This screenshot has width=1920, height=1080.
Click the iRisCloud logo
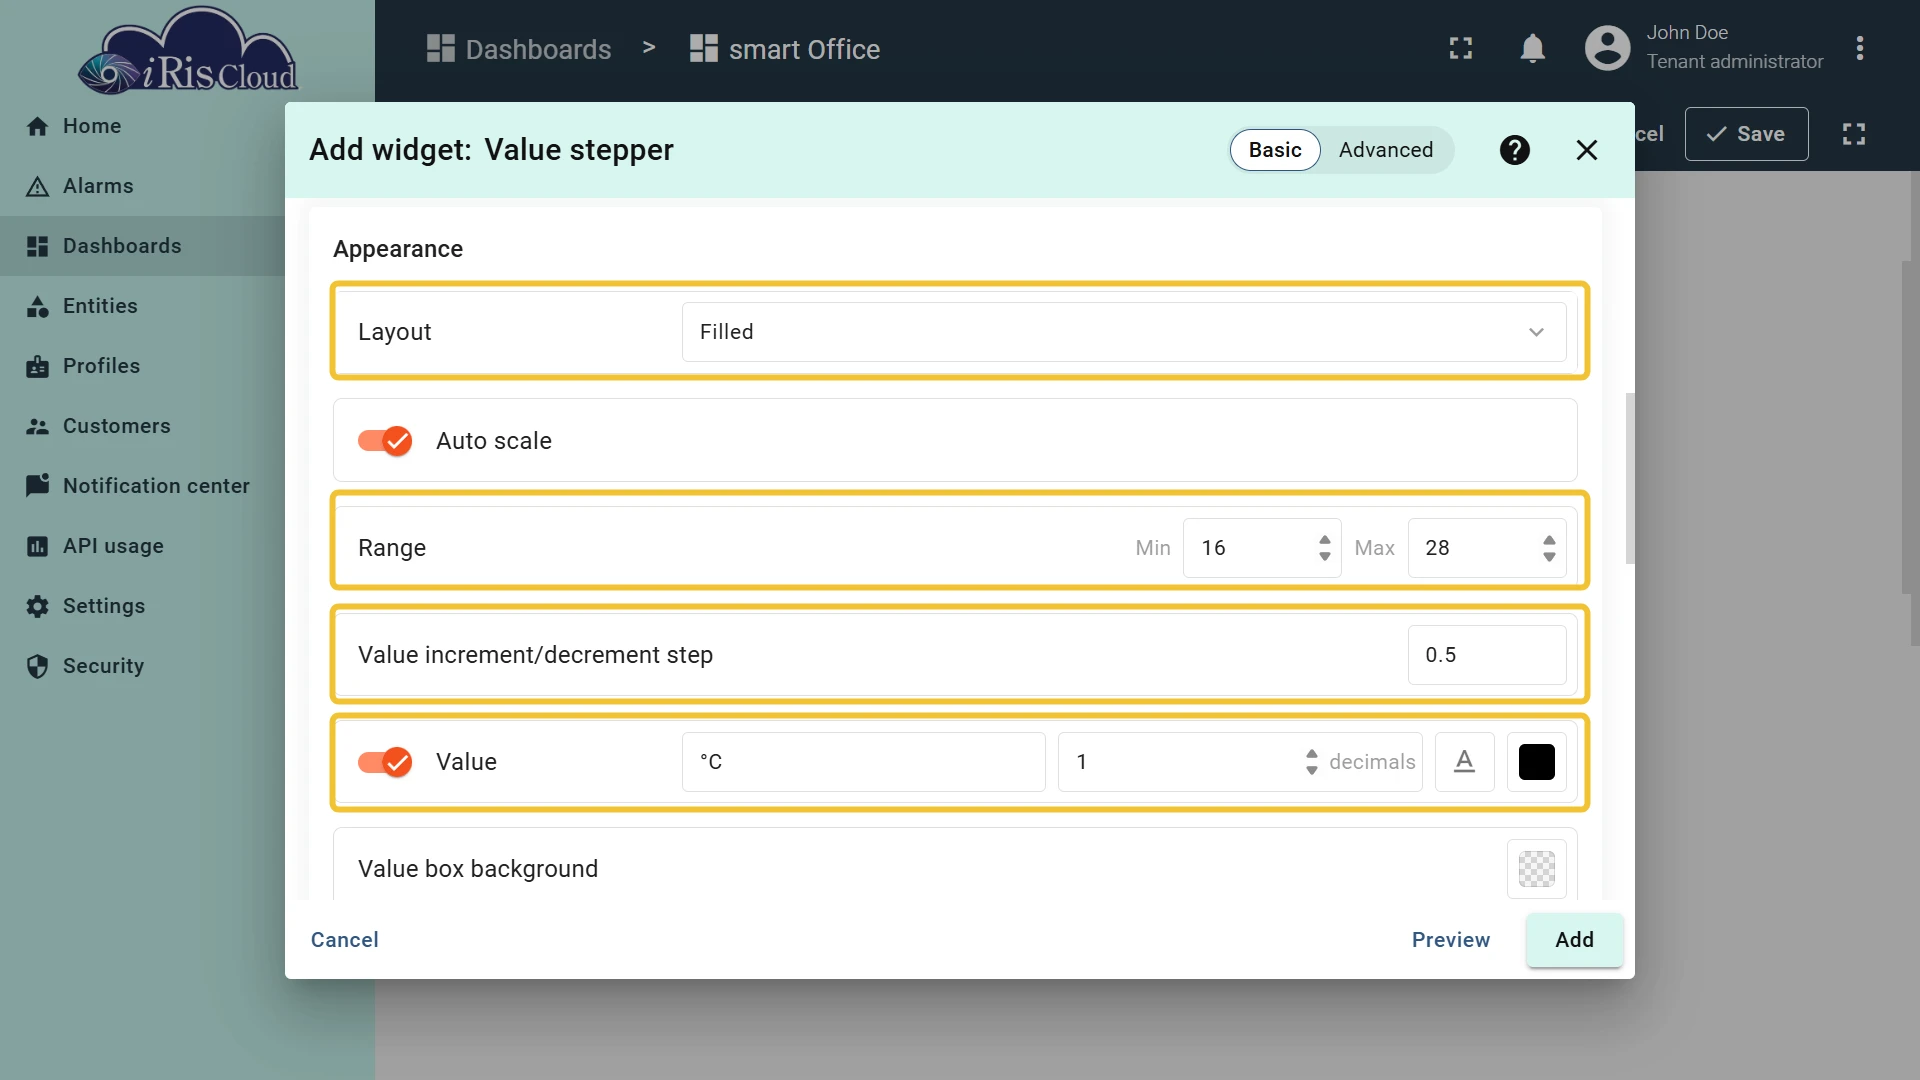[x=188, y=52]
